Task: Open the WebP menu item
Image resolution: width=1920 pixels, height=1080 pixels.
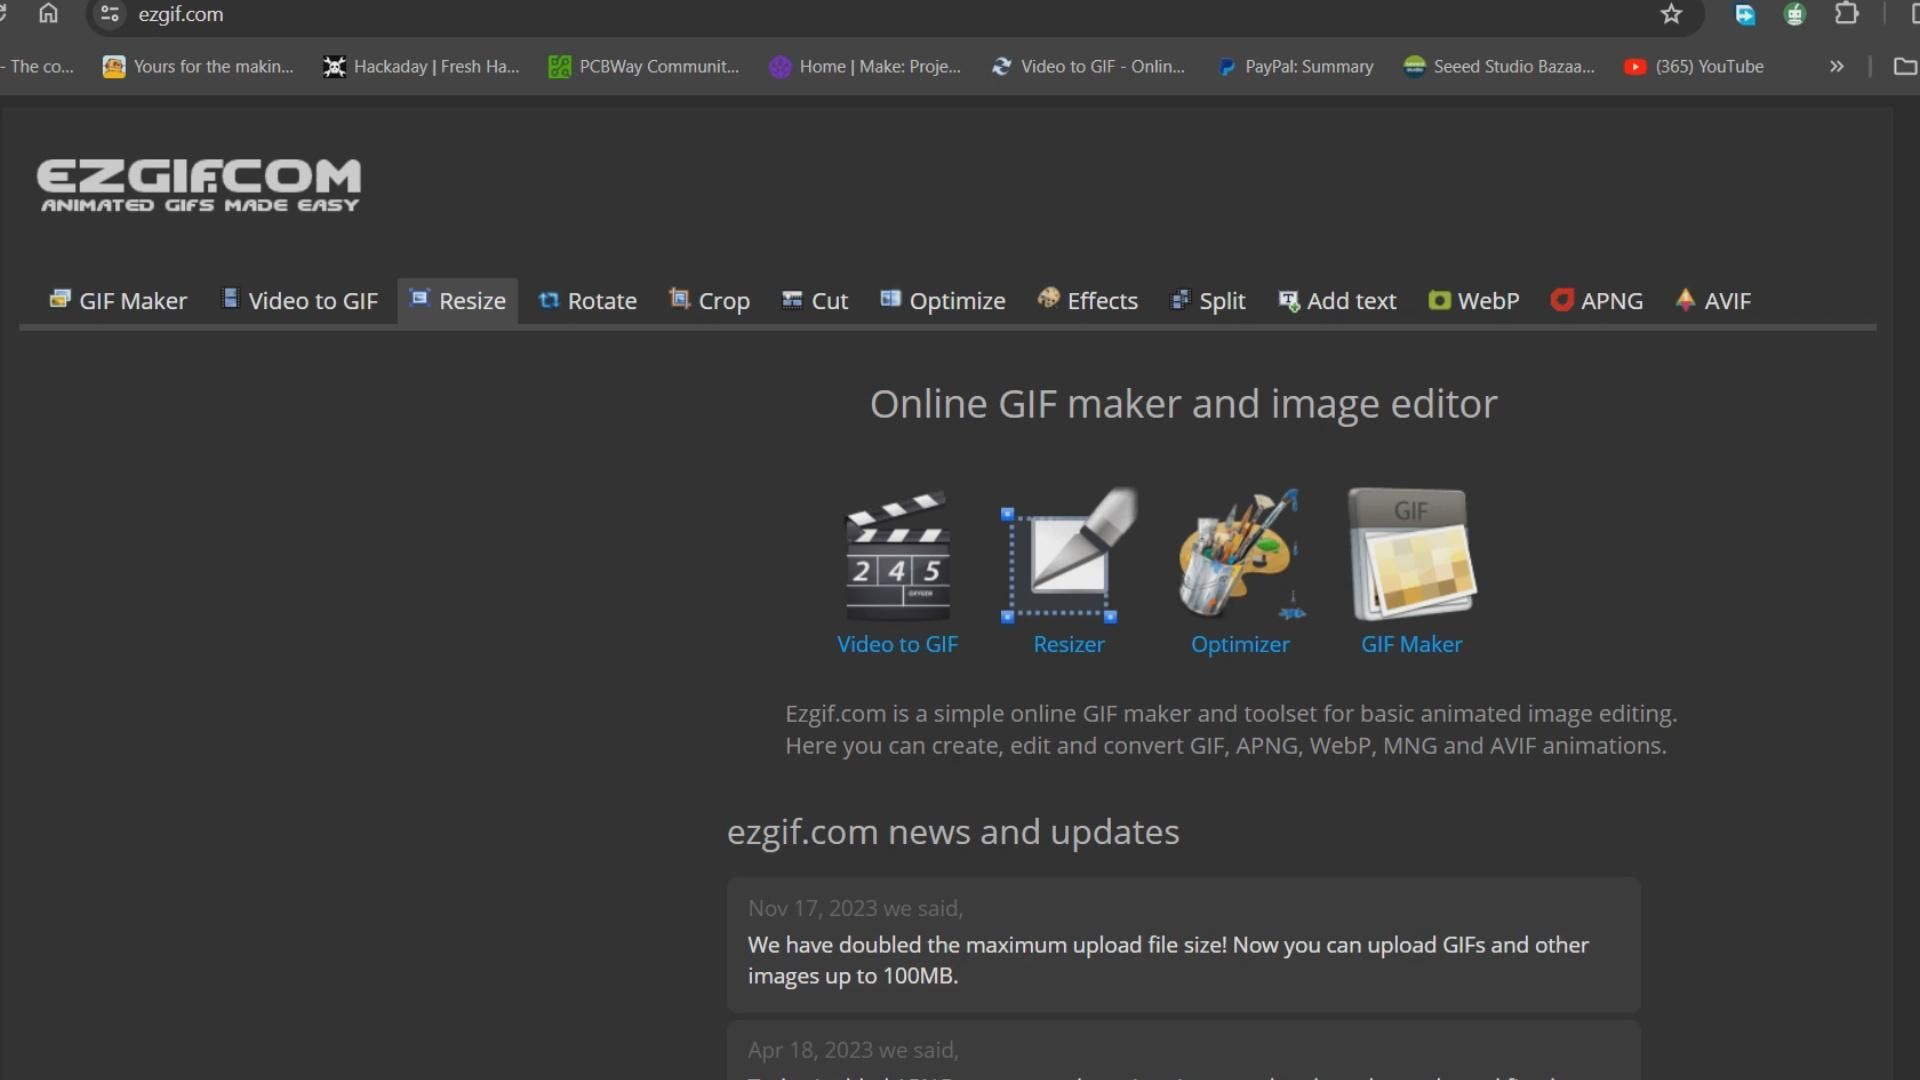Action: click(1473, 301)
